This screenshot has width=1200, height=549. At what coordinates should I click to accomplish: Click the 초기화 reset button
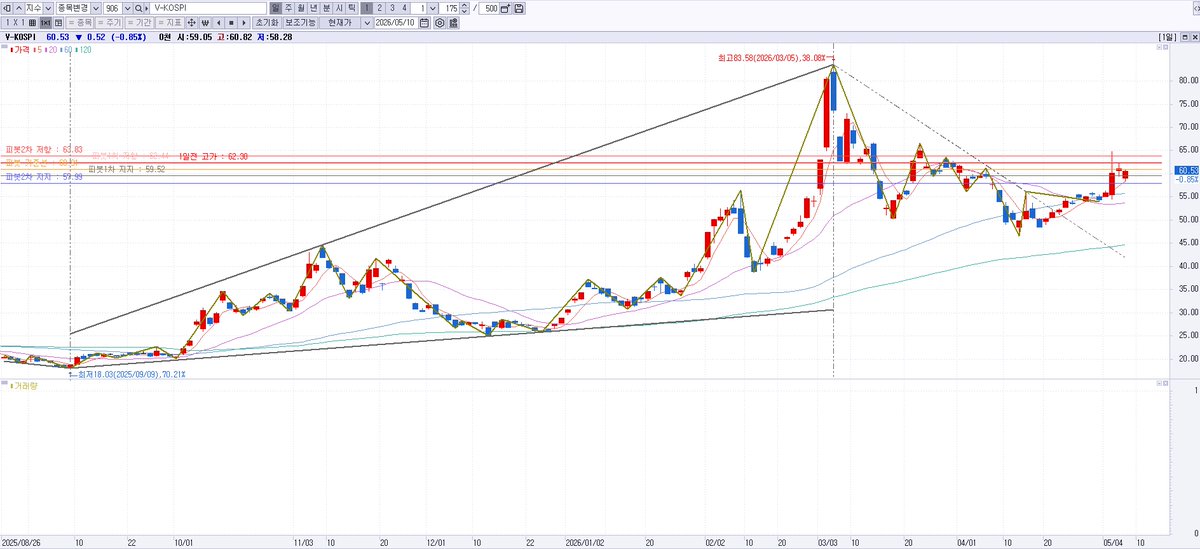266,22
